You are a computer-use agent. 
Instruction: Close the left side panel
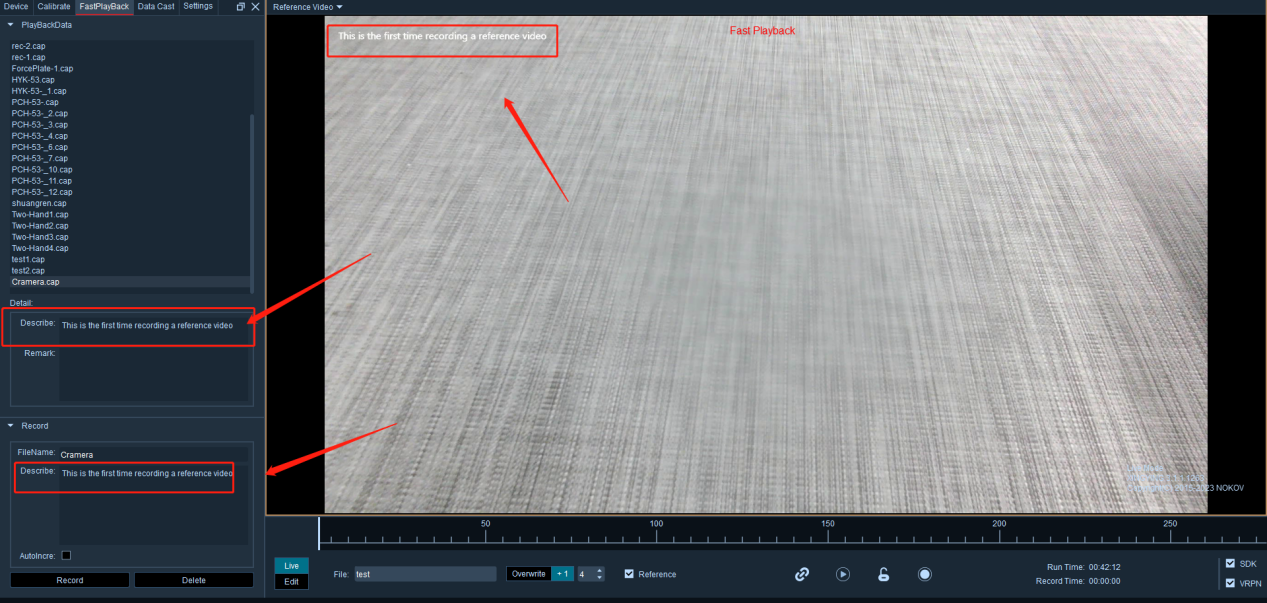point(255,7)
